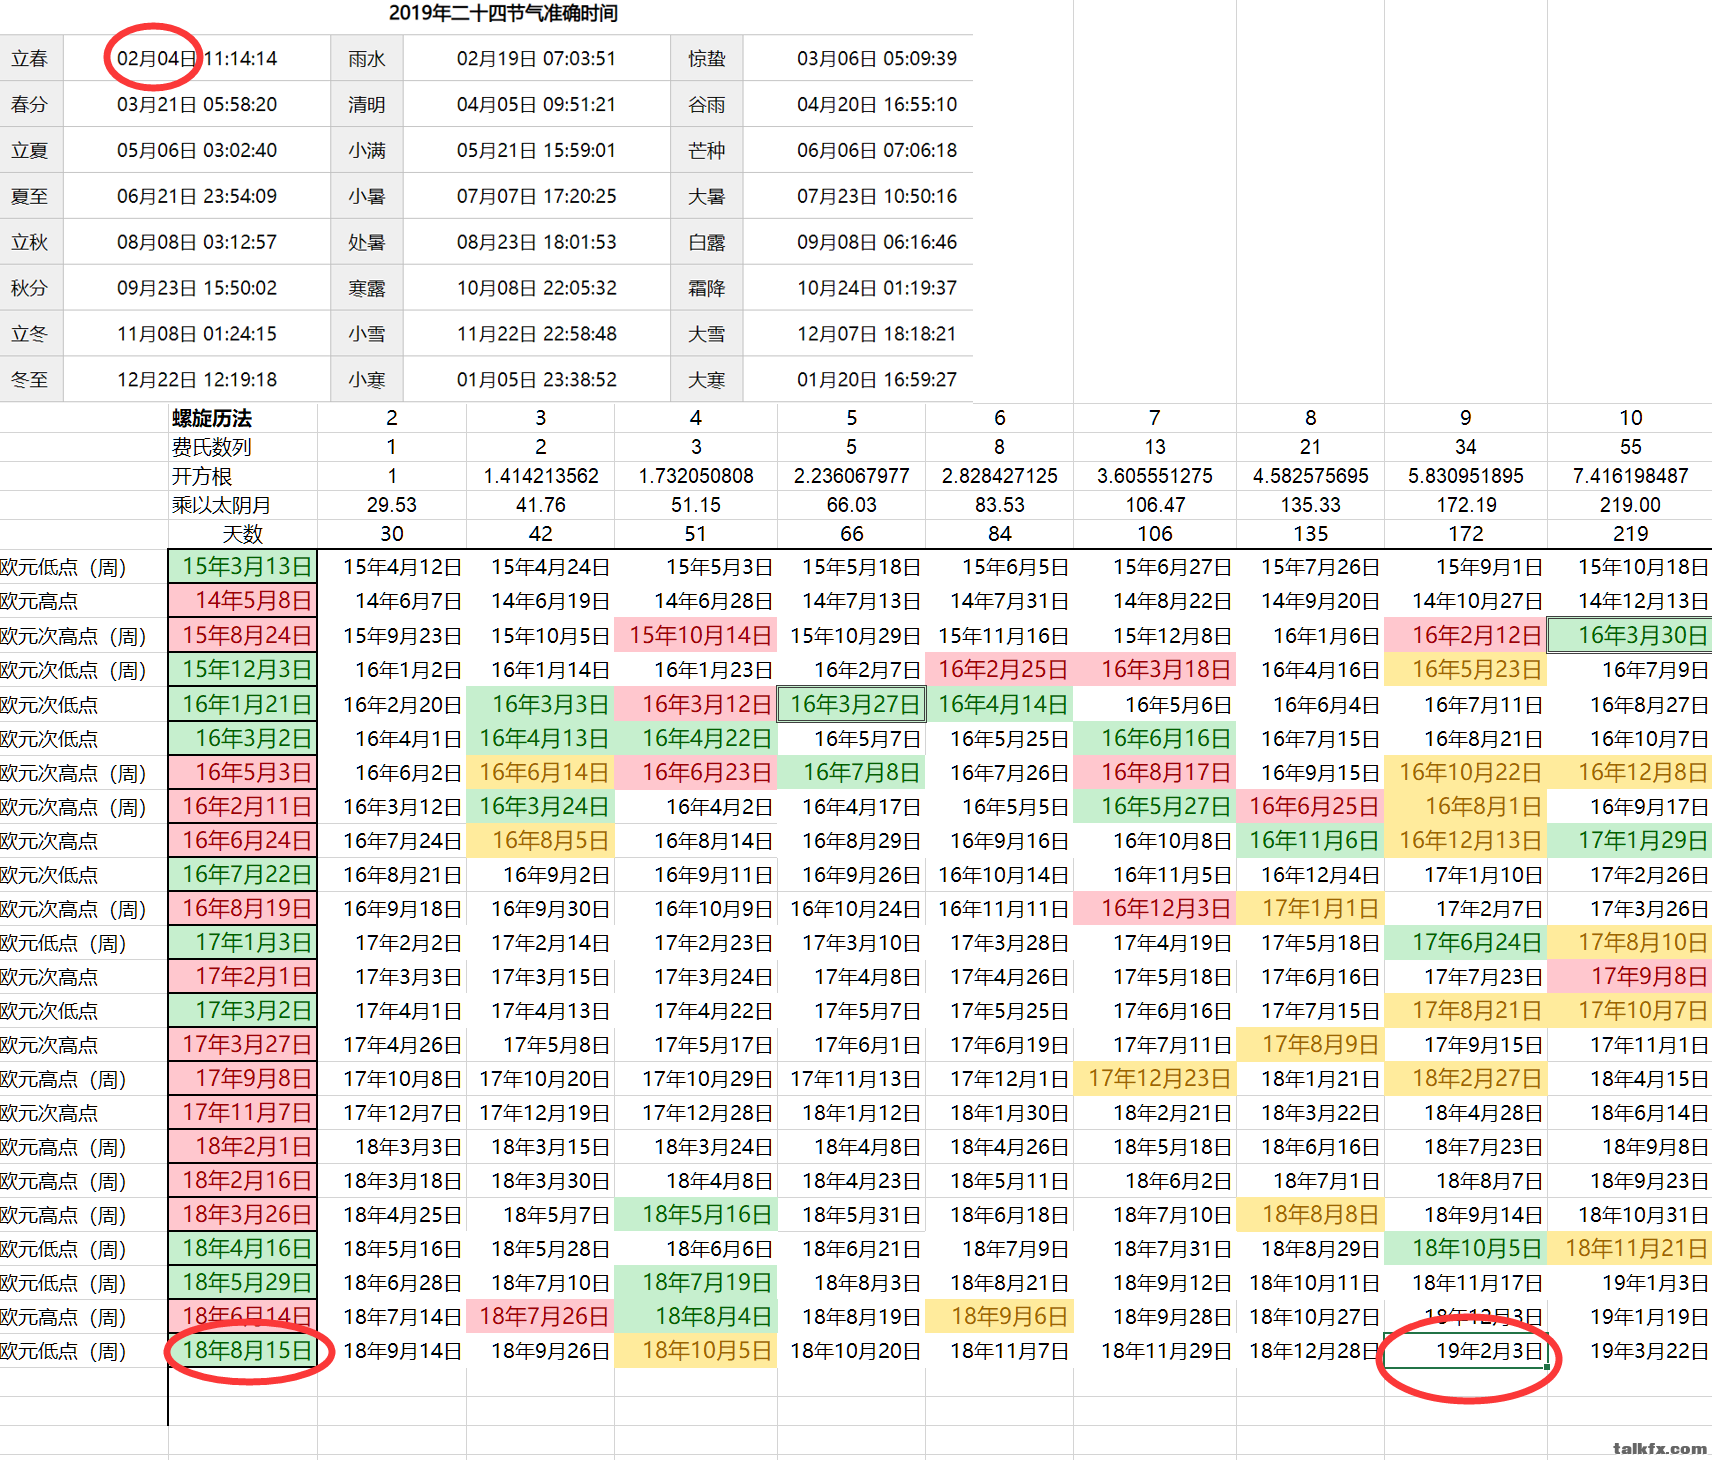Image resolution: width=1712 pixels, height=1460 pixels.
Task: Select the 02月19日 07:03:51 time cell
Action: (x=536, y=59)
